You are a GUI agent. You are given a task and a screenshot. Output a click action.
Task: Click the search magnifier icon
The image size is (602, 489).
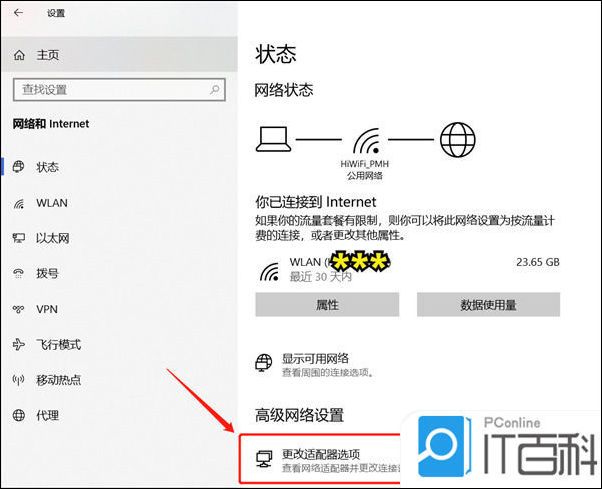(x=215, y=90)
